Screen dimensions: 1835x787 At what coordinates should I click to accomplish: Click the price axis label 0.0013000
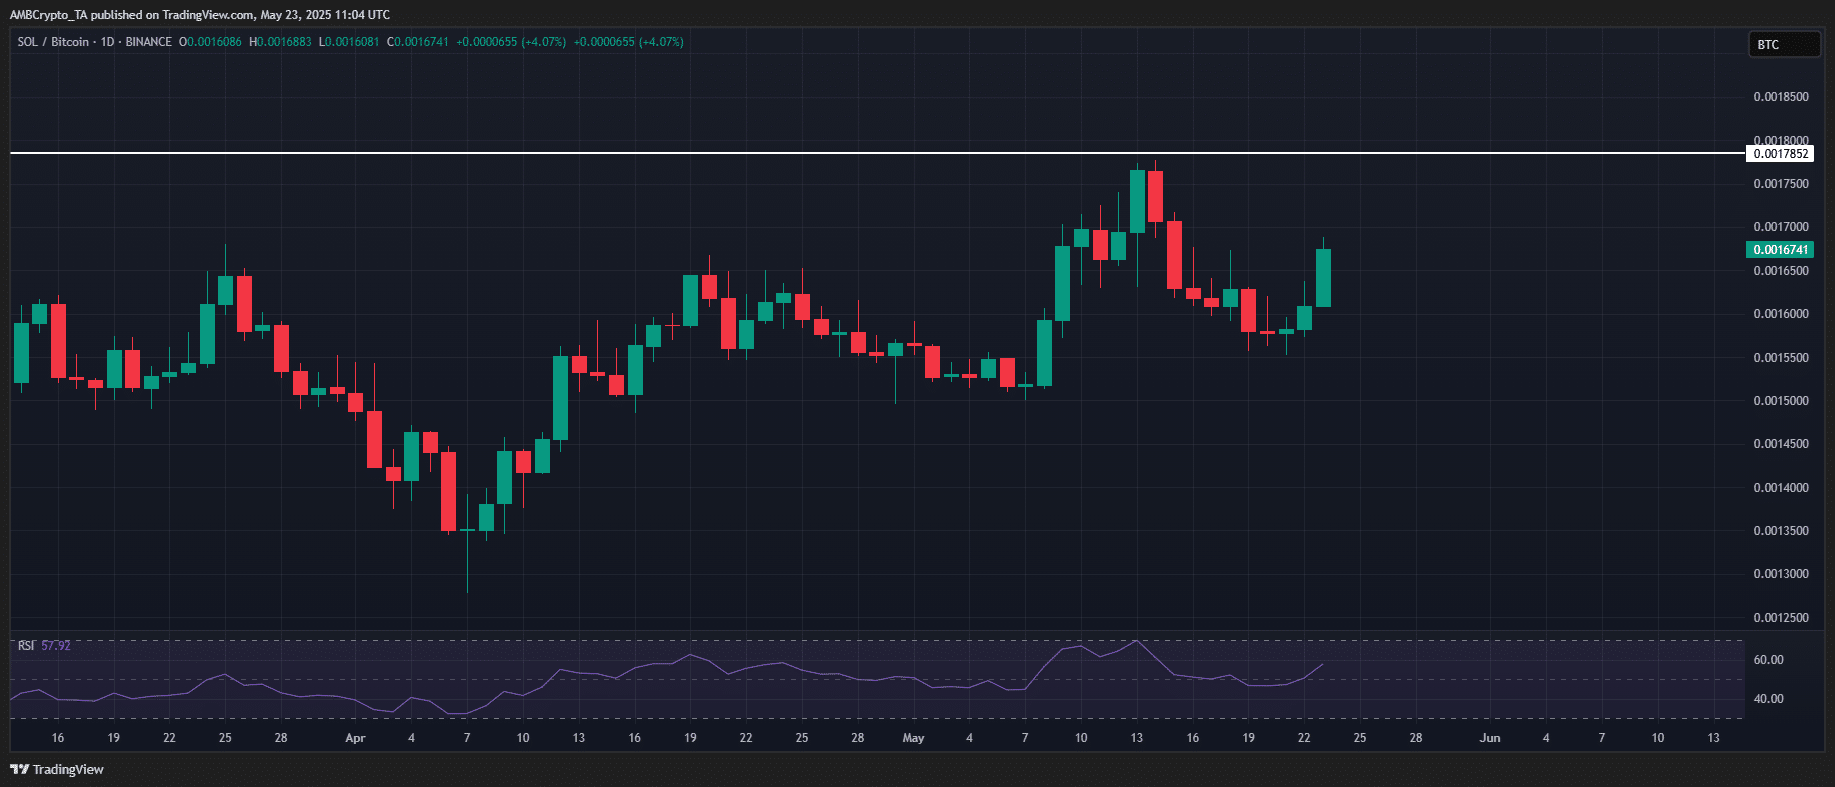(x=1781, y=574)
